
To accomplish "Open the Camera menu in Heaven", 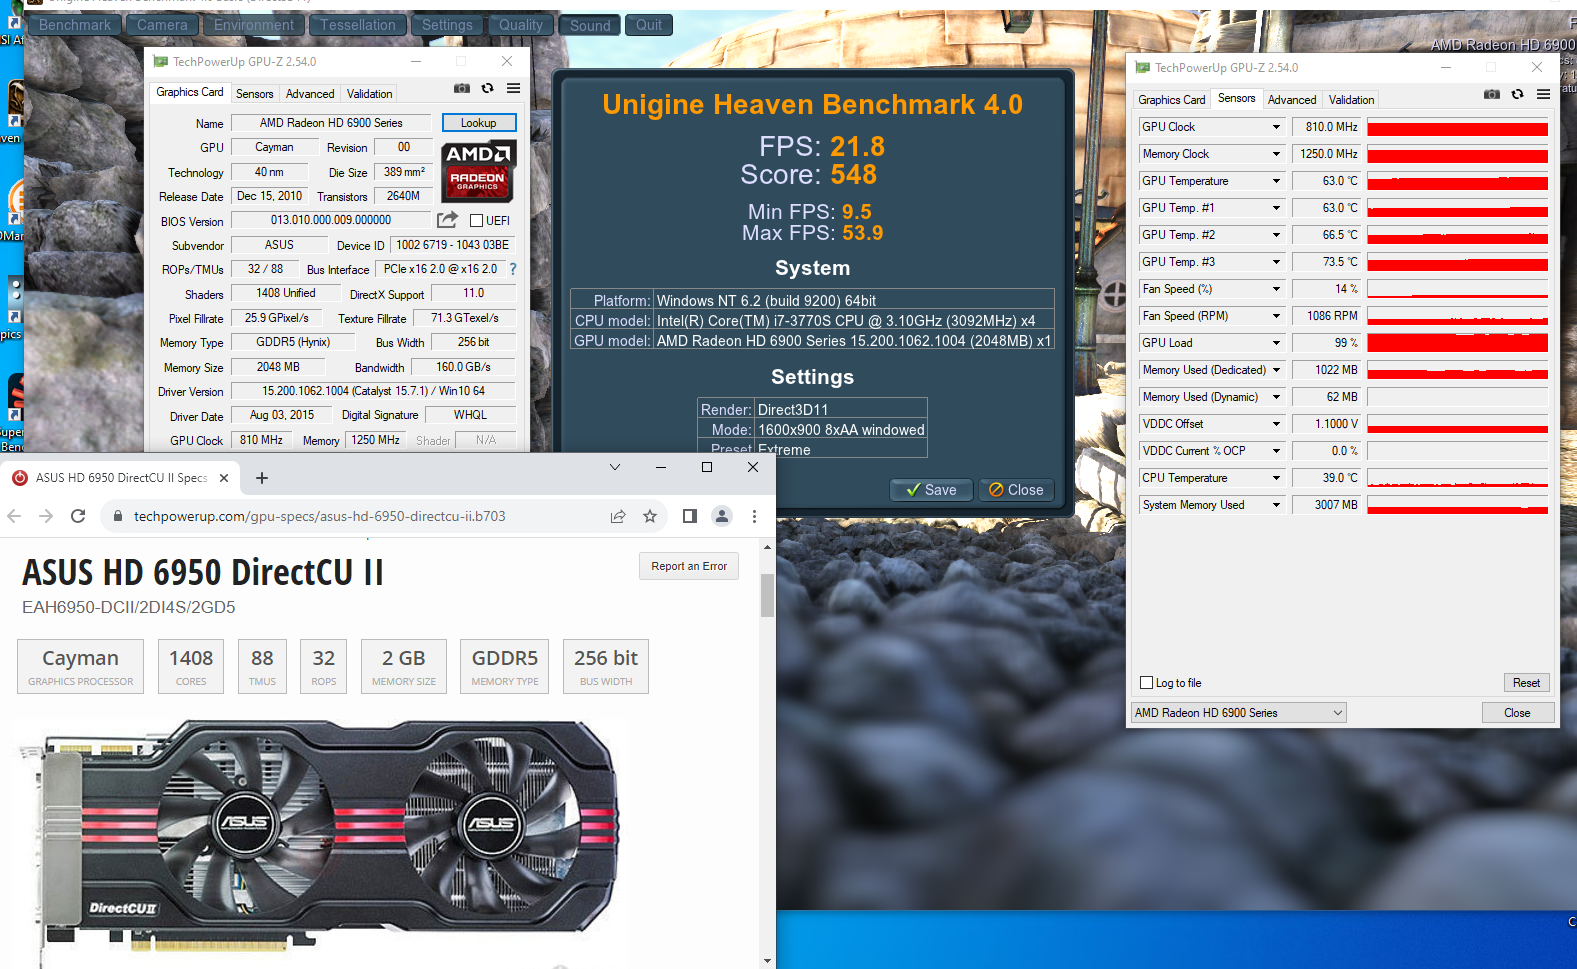I will coord(162,25).
